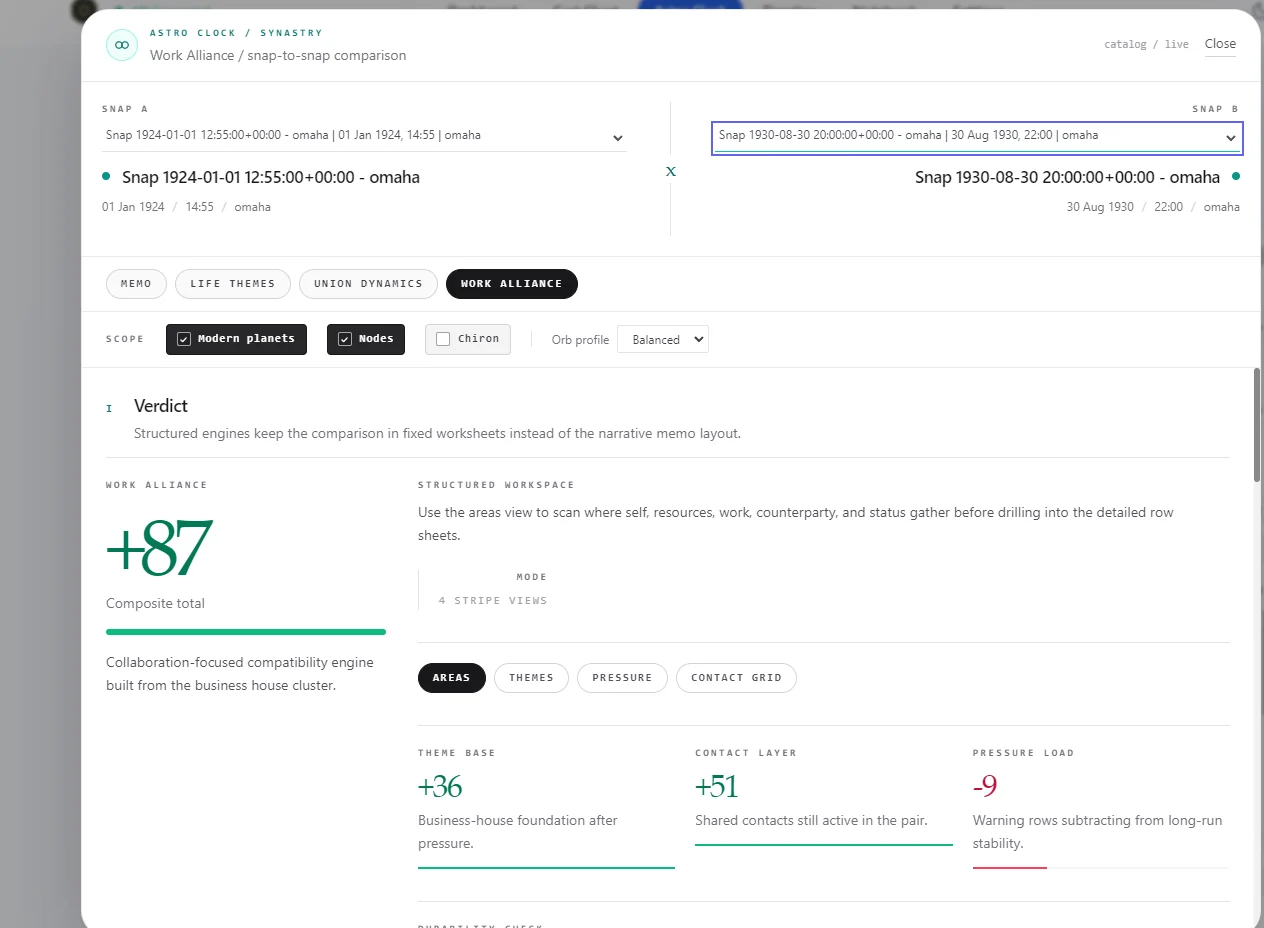Click the '4 STRIPE VIEWS' mode text

[x=493, y=601]
